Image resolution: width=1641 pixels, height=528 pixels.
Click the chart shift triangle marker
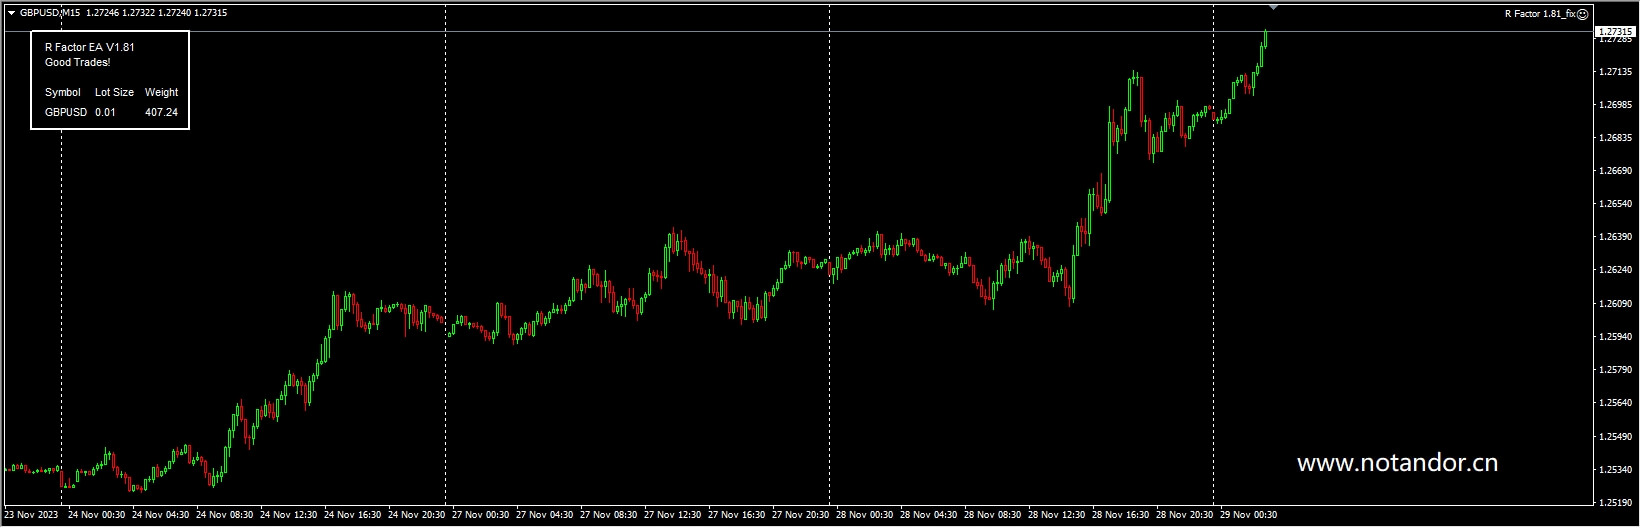1273,7
